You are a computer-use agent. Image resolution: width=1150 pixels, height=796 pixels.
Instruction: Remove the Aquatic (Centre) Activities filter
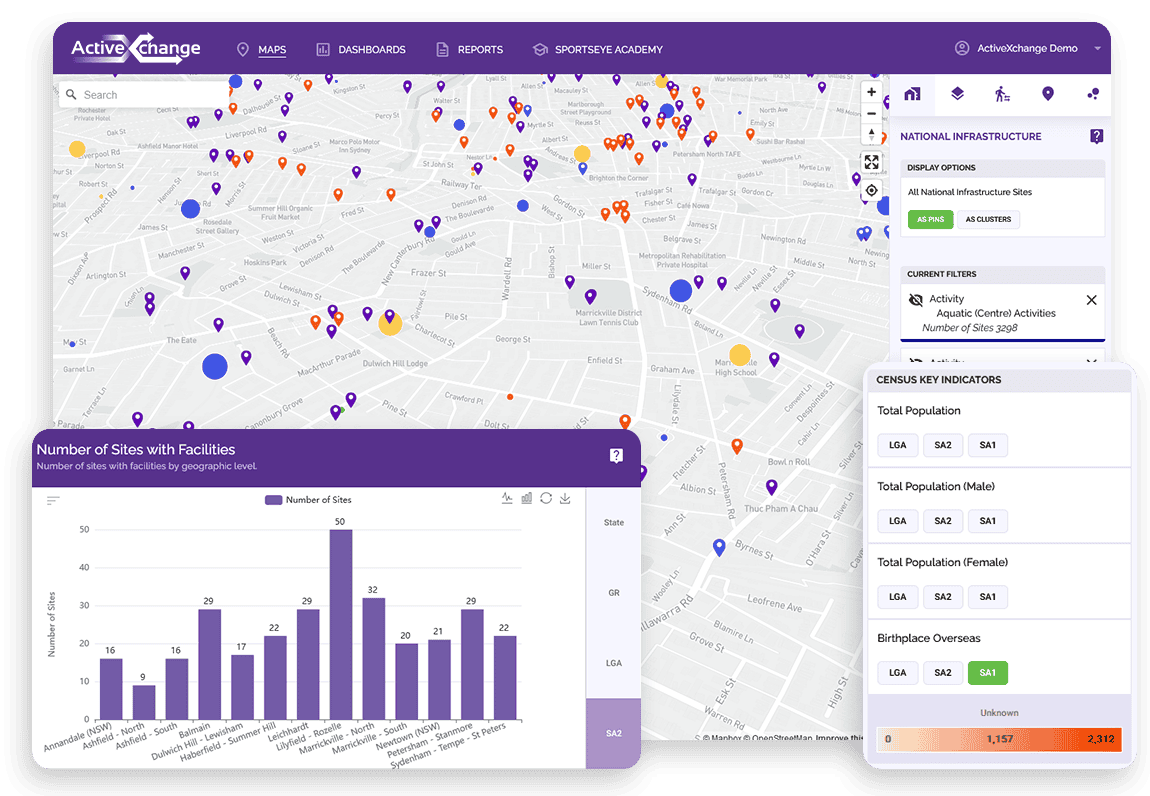point(1091,300)
